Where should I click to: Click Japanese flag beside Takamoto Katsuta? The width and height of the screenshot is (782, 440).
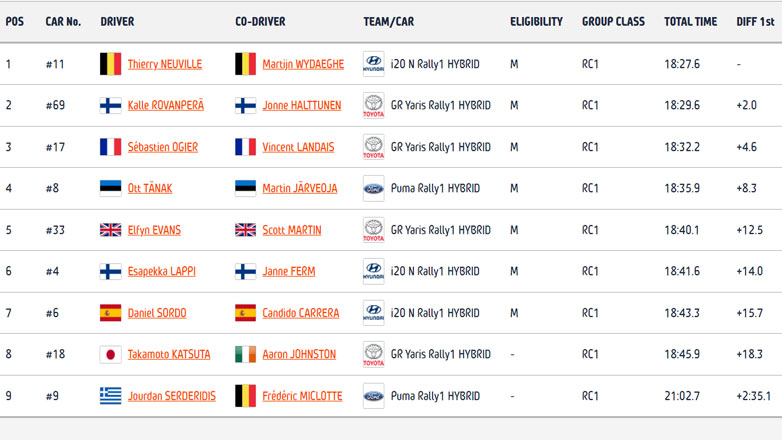click(110, 354)
